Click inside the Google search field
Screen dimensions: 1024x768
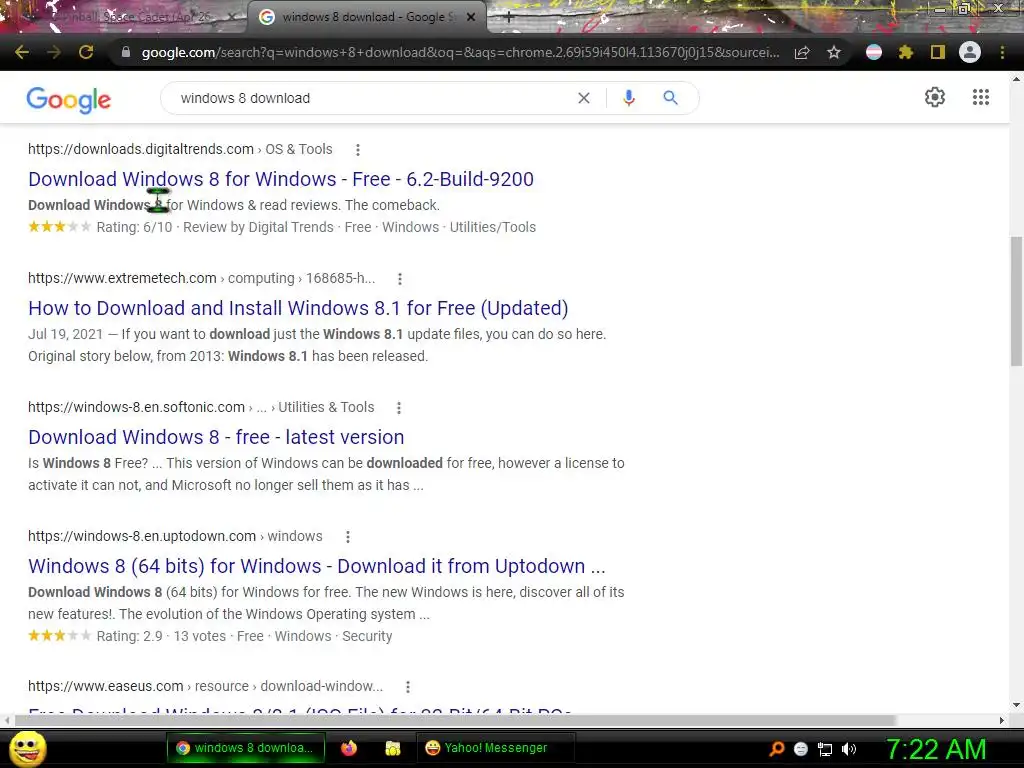pos(372,98)
